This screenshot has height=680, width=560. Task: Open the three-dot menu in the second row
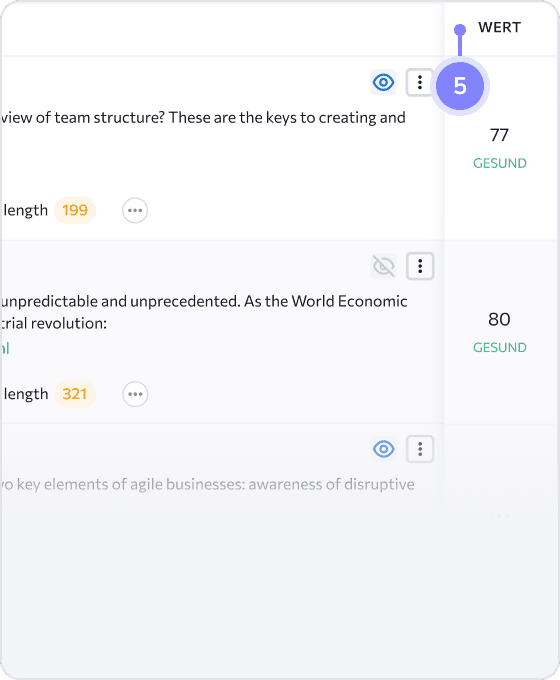click(420, 266)
